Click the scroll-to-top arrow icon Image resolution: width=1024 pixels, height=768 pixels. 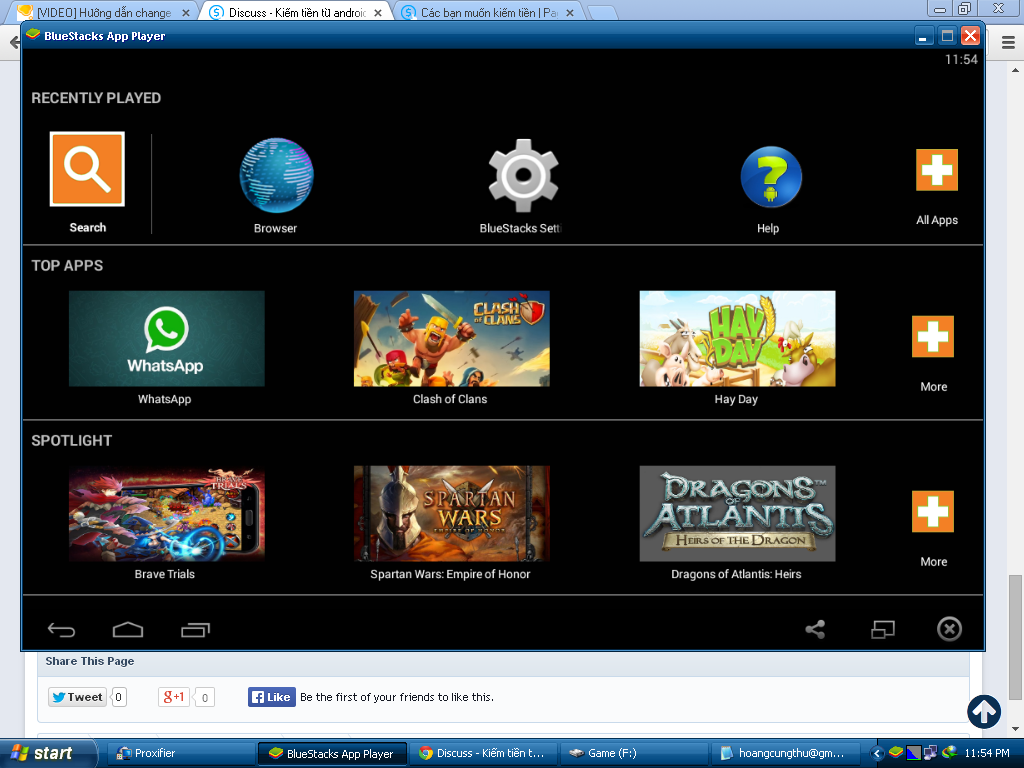[984, 711]
